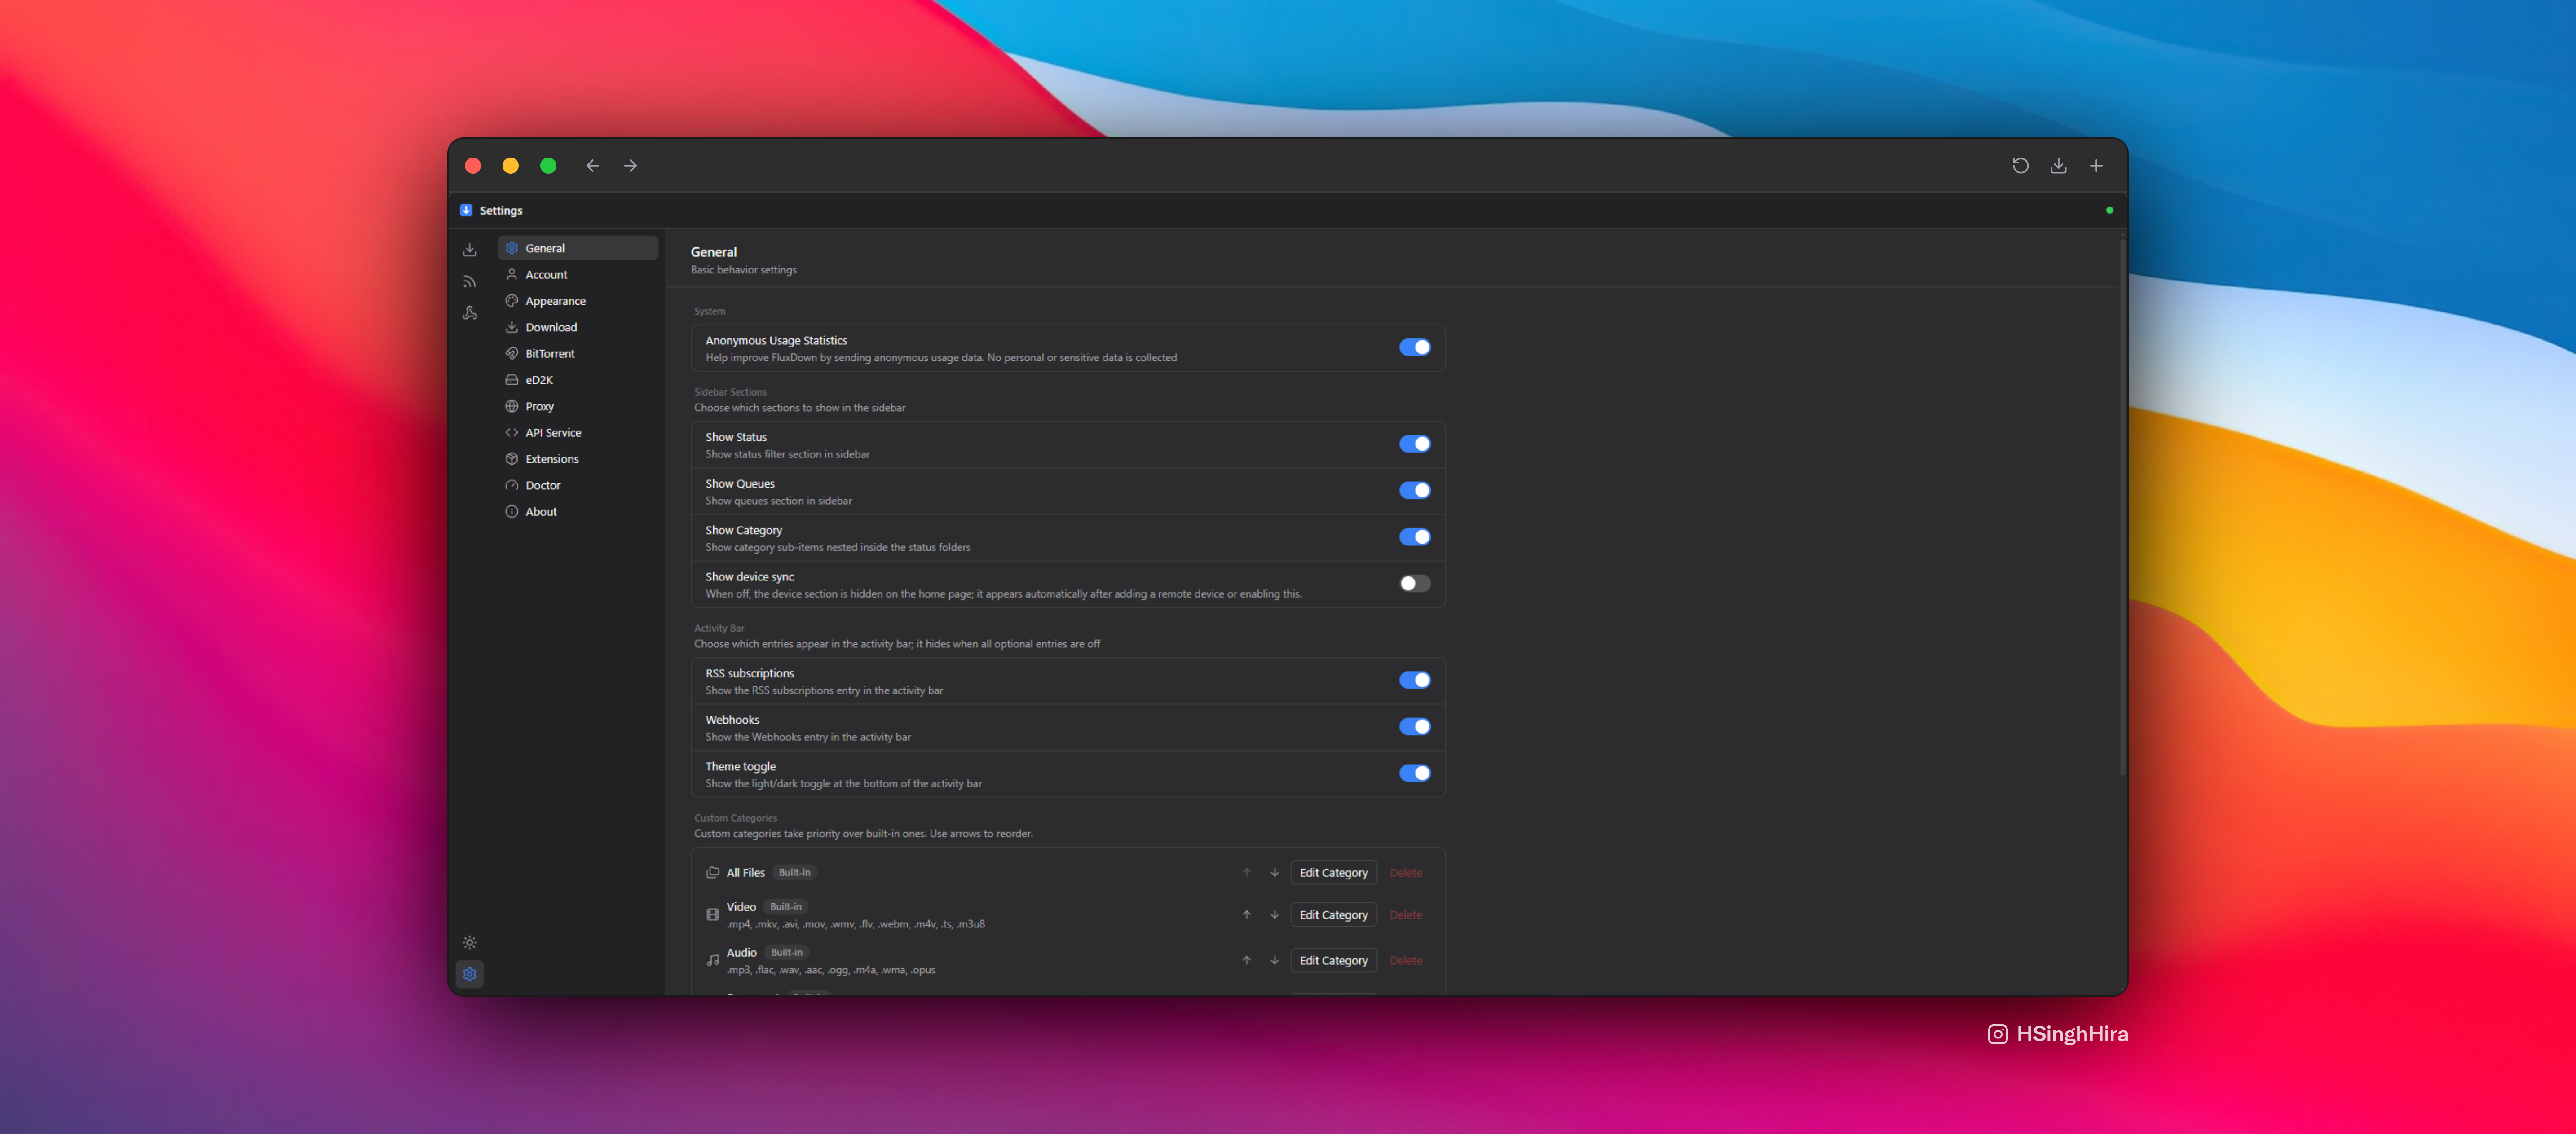Click the download icon in title bar
Screen dimensions: 2576x1134
click(2058, 166)
